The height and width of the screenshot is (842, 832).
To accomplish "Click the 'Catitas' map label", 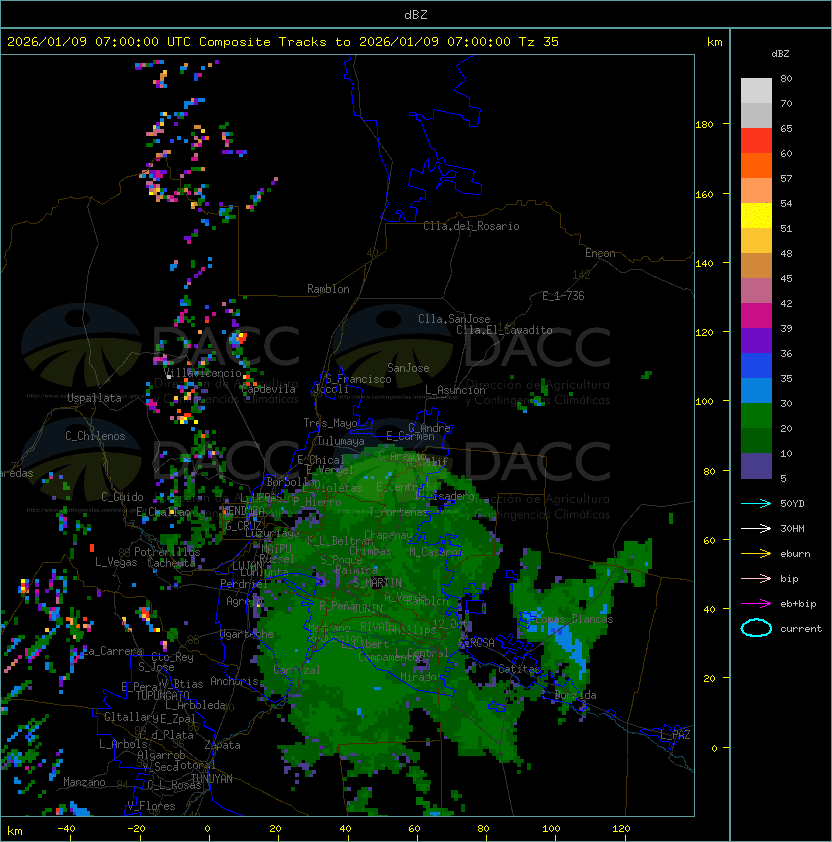I will [x=519, y=669].
